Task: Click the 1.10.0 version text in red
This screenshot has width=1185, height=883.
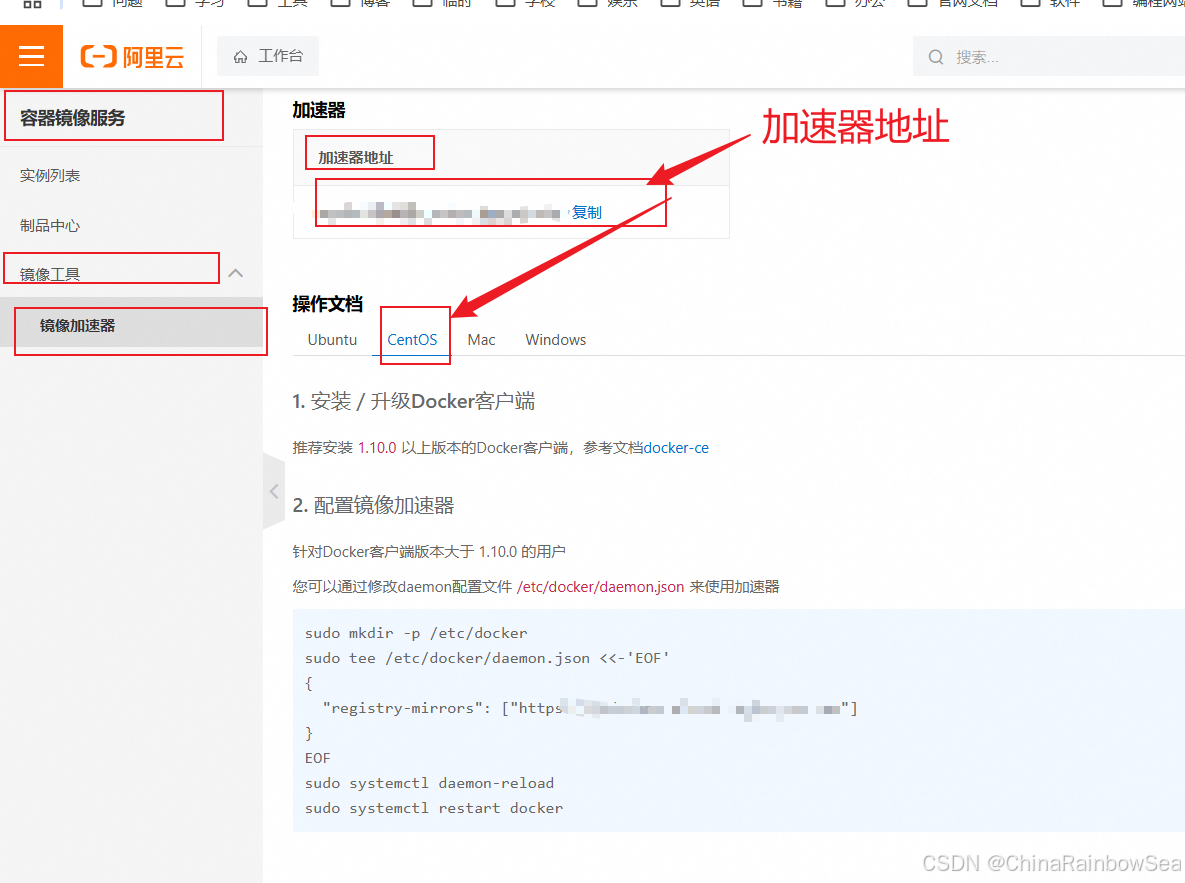Action: [377, 448]
